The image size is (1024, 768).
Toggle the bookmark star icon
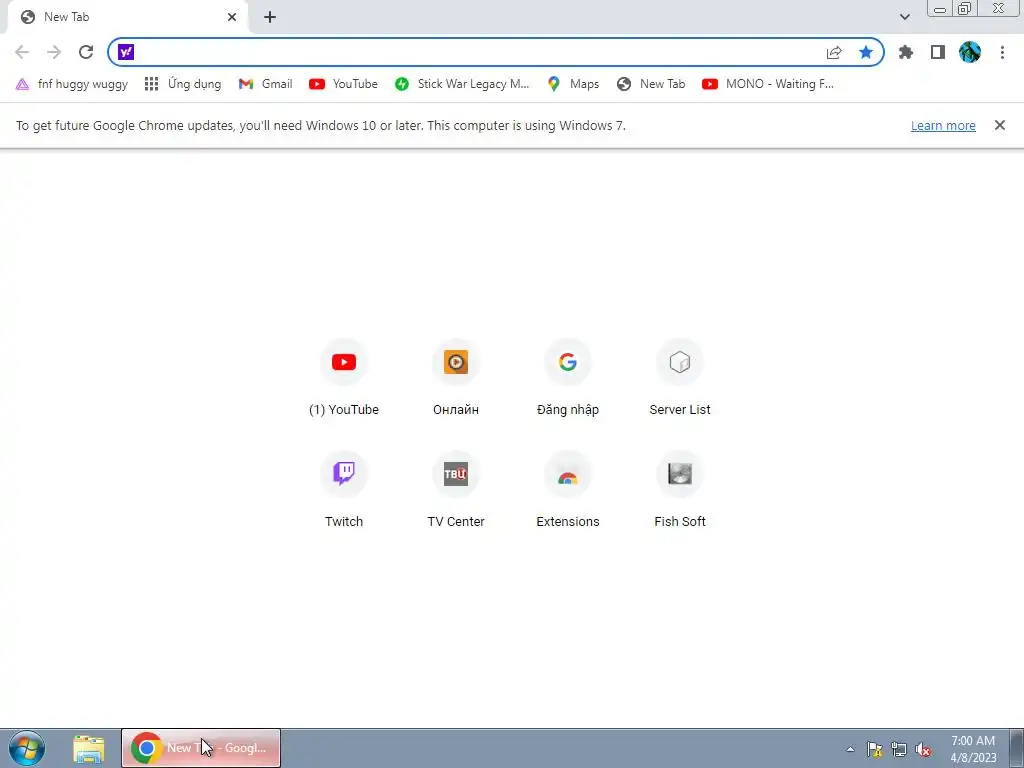[866, 52]
